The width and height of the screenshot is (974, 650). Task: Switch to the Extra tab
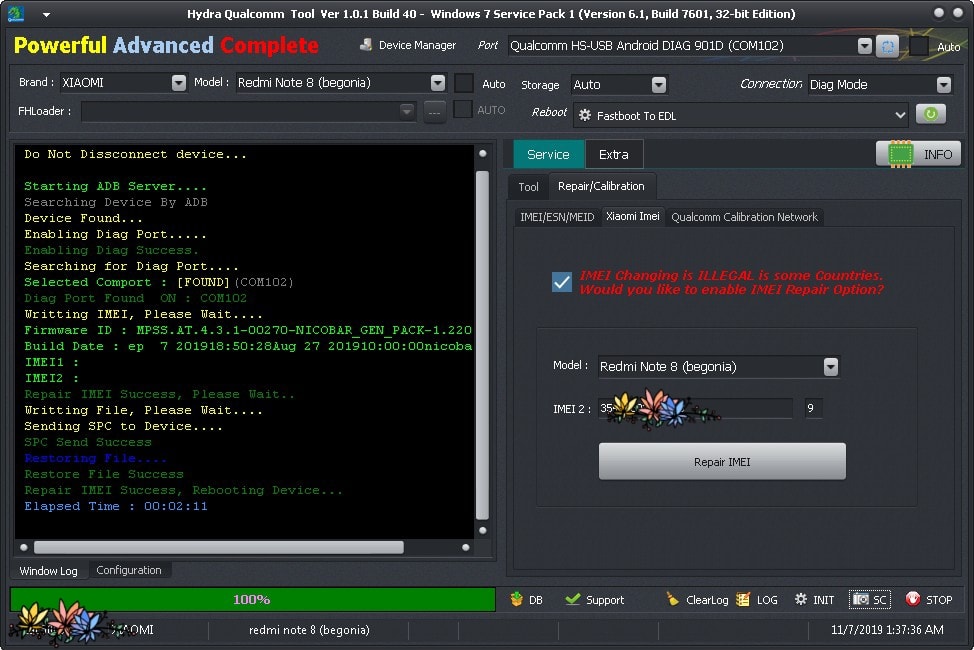613,154
